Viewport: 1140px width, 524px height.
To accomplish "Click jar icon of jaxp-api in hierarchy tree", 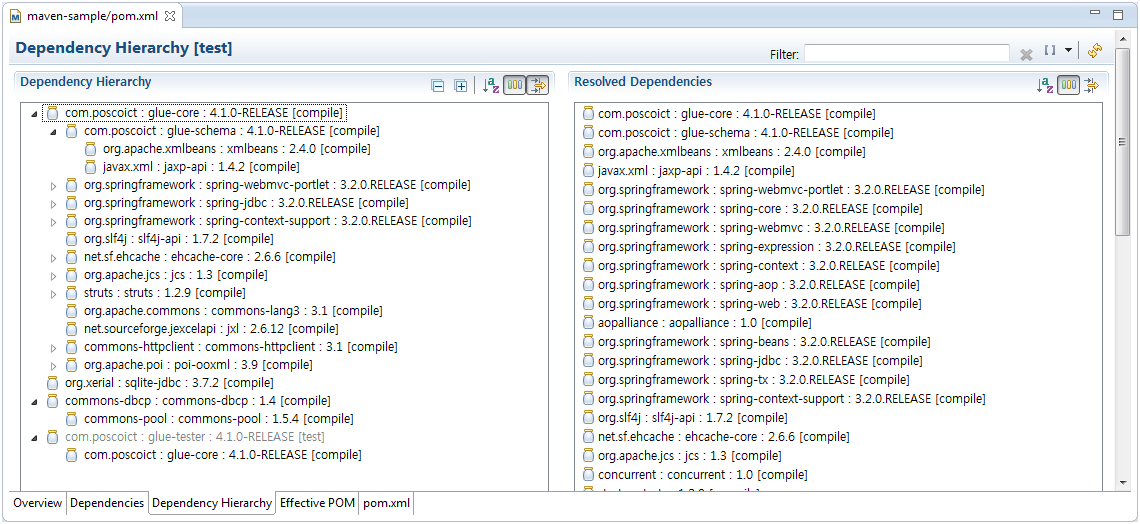I will click(90, 167).
